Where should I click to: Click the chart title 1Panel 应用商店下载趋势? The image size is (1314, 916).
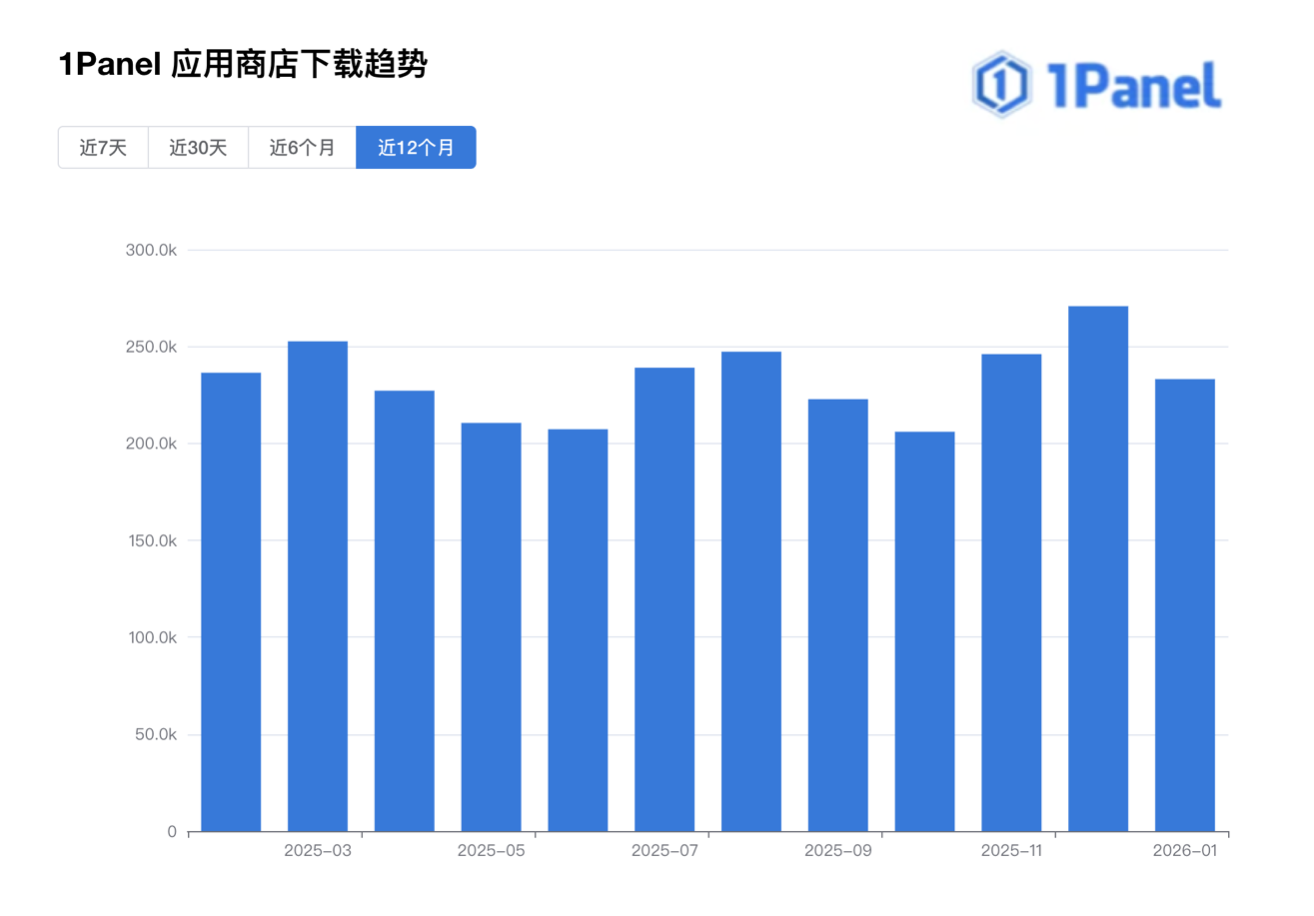click(x=243, y=66)
